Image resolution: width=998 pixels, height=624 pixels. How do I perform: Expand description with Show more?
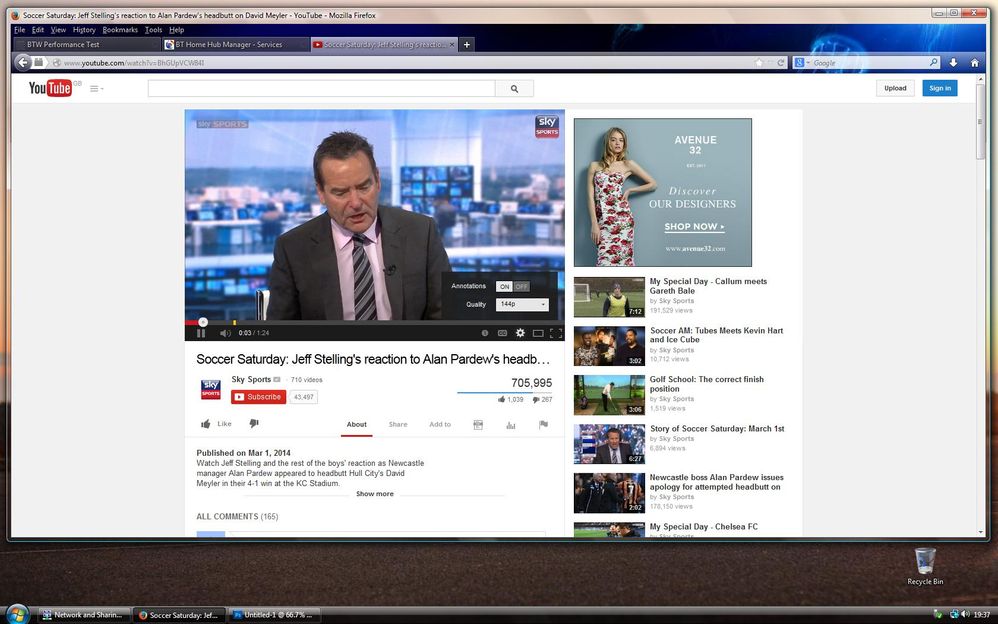[x=375, y=493]
